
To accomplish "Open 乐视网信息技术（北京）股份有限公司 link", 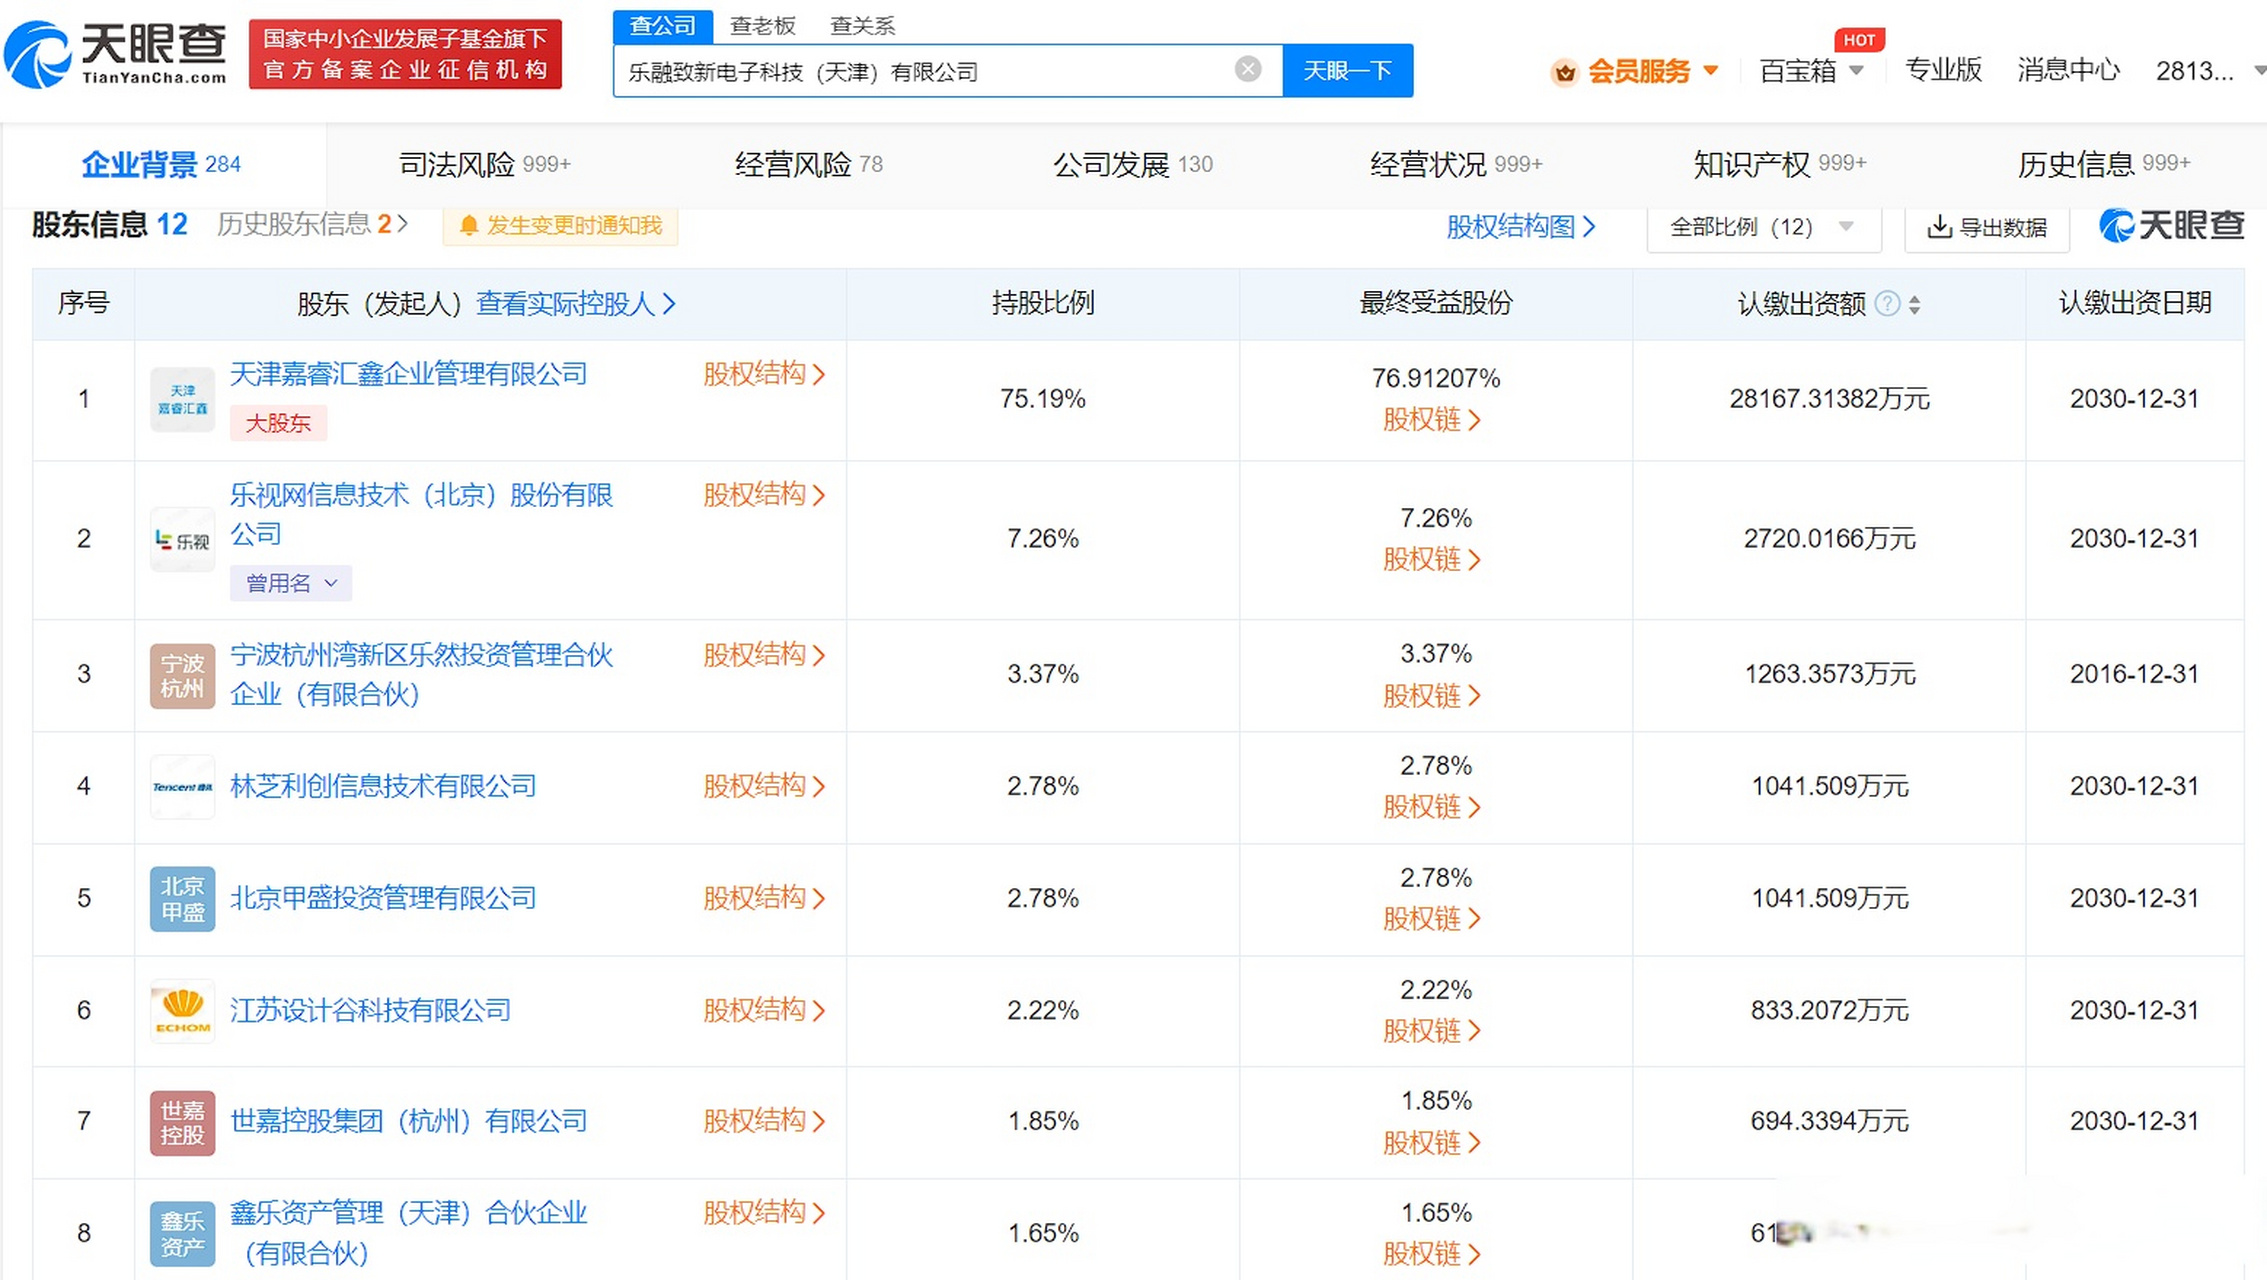I will [x=421, y=514].
